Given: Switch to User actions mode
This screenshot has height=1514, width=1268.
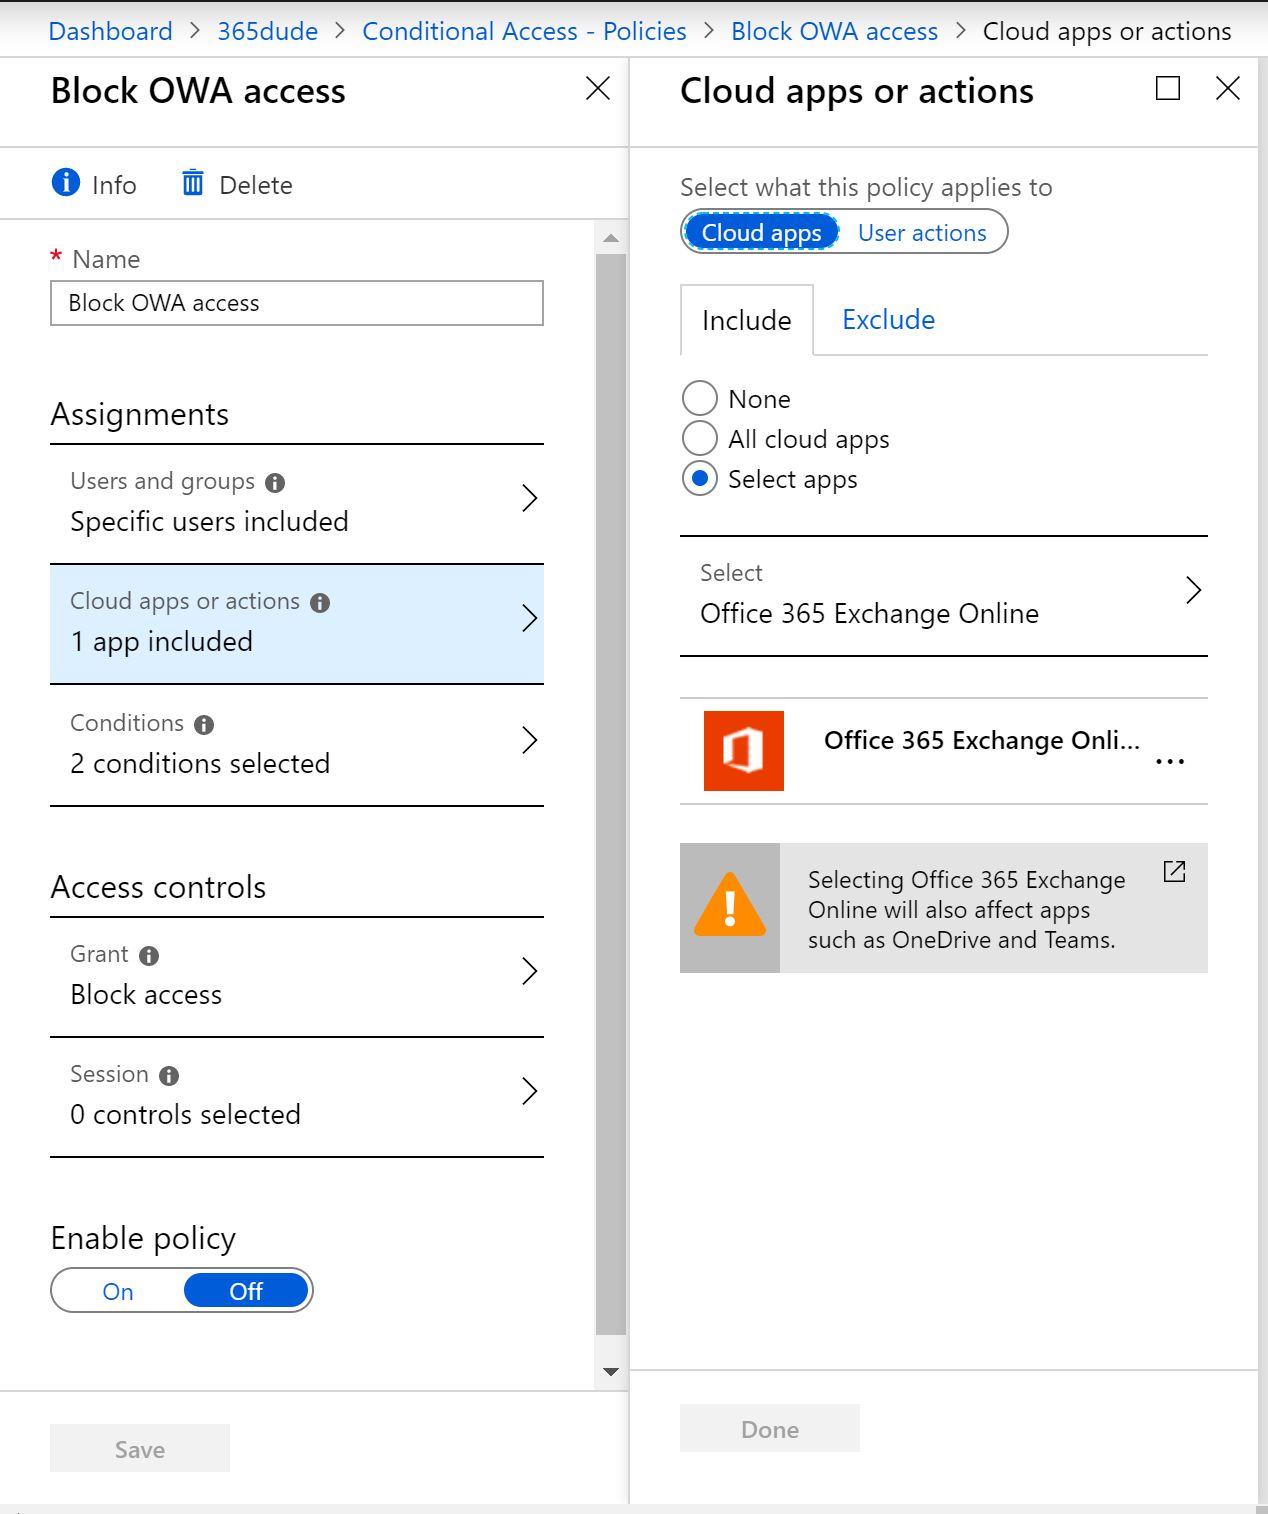Looking at the screenshot, I should (x=922, y=232).
